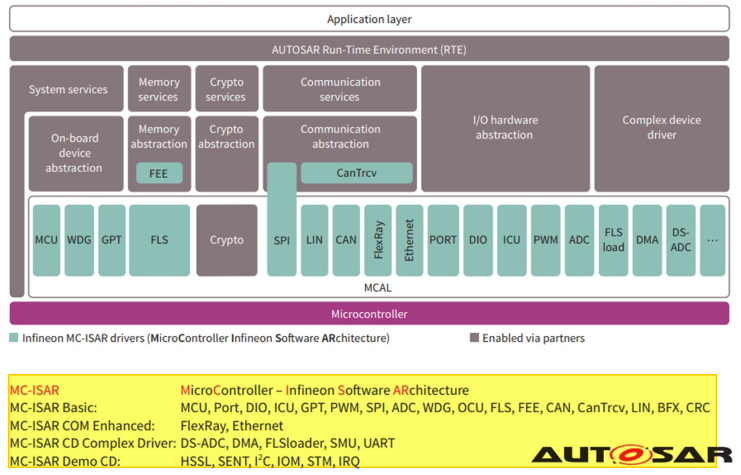Click DS-ADC, DMA, FLSloader, SMU, UART text
Screen dimensions: 741x475
tap(287, 443)
